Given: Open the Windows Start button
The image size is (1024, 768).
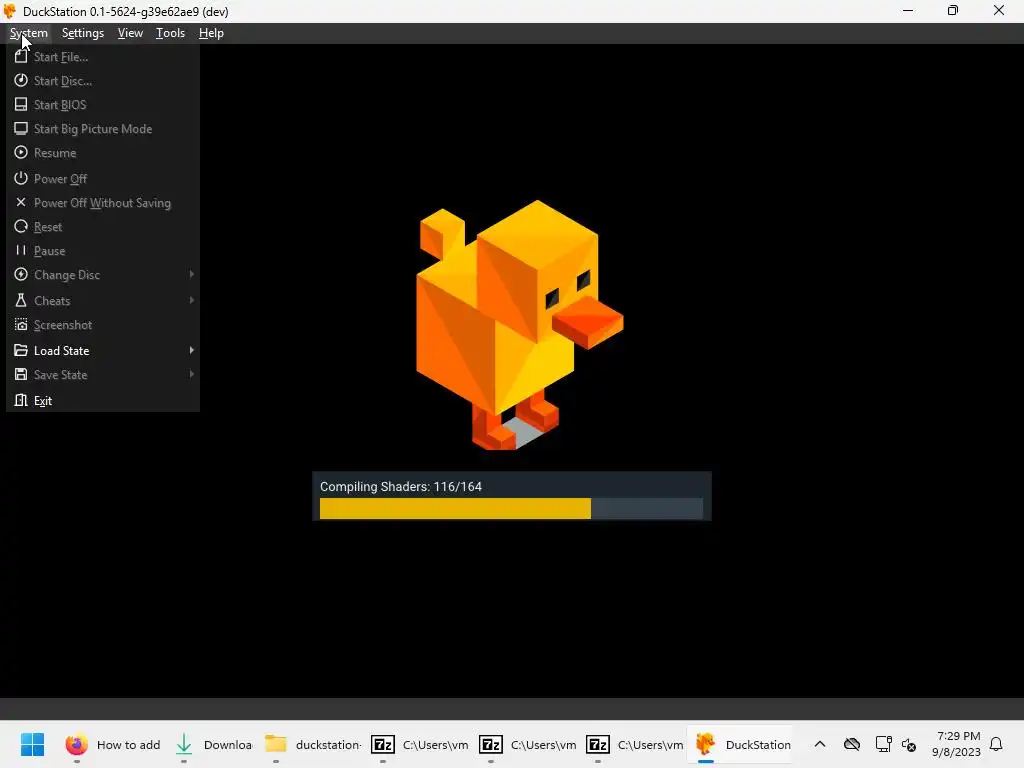Looking at the screenshot, I should click(x=32, y=744).
